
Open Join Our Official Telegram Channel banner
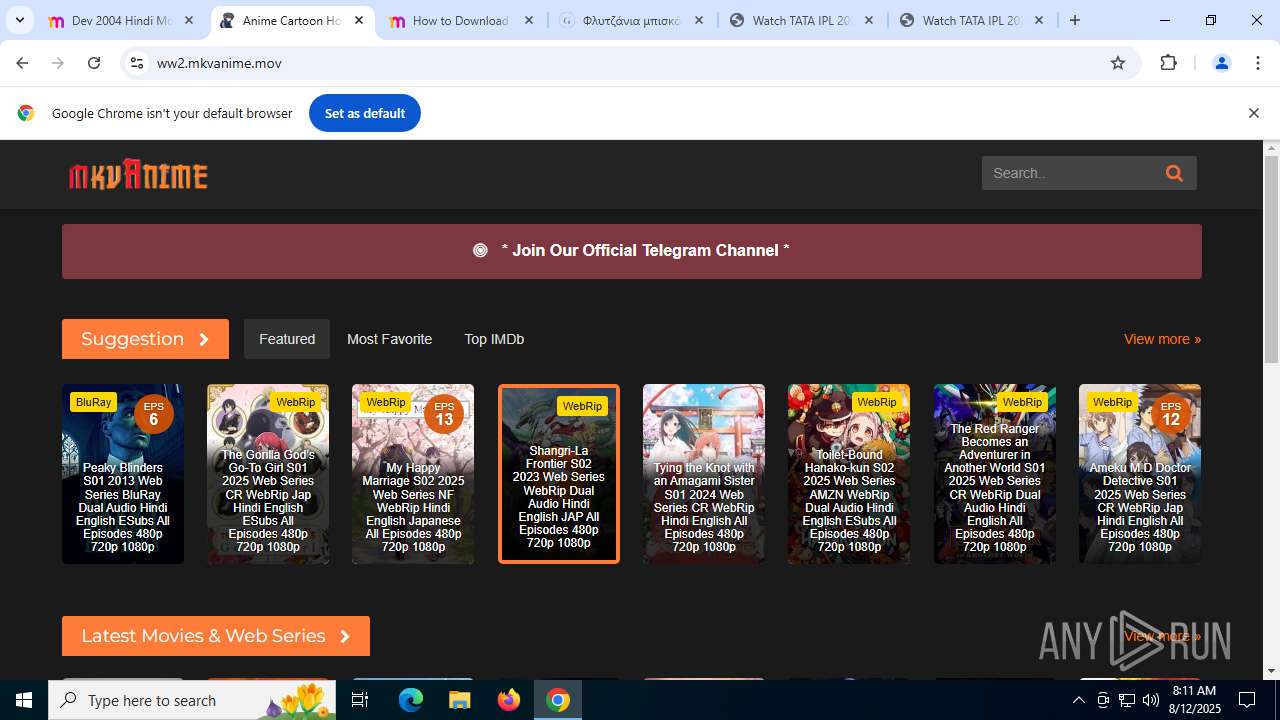[632, 251]
